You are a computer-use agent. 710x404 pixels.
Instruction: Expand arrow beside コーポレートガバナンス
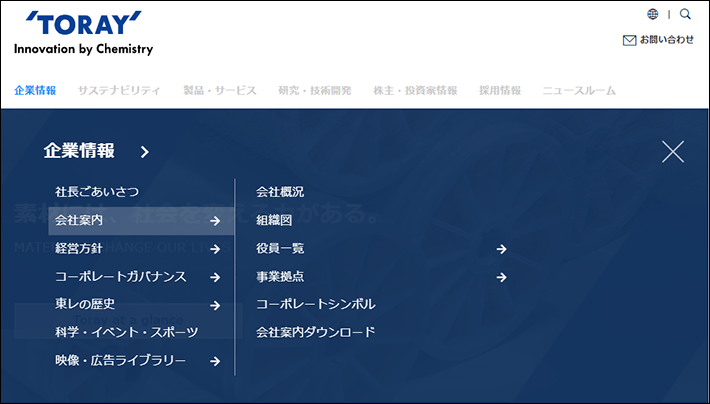tap(215, 277)
